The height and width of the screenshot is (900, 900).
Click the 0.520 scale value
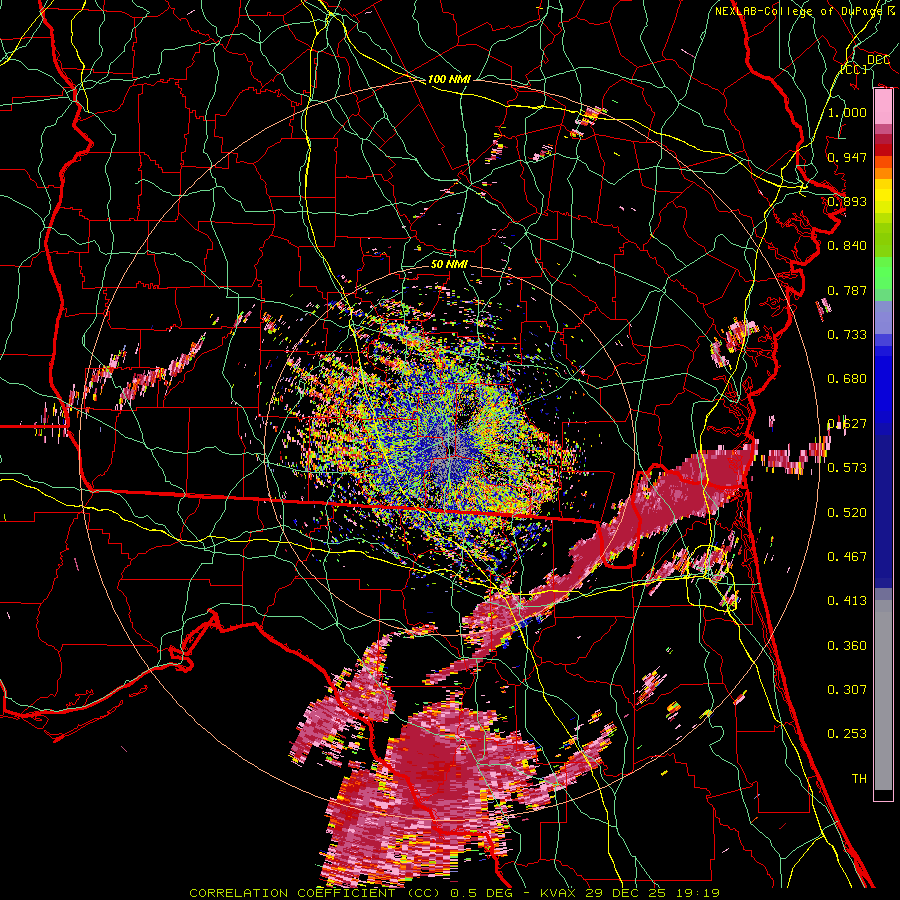(x=847, y=512)
